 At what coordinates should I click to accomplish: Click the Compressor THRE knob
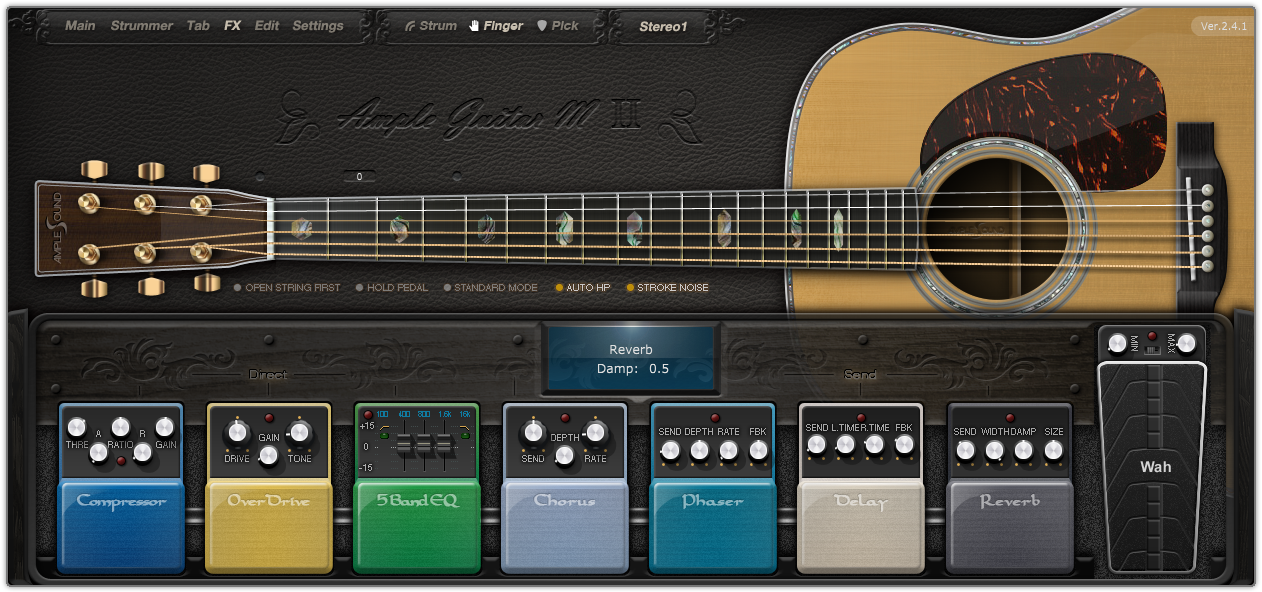pos(76,429)
